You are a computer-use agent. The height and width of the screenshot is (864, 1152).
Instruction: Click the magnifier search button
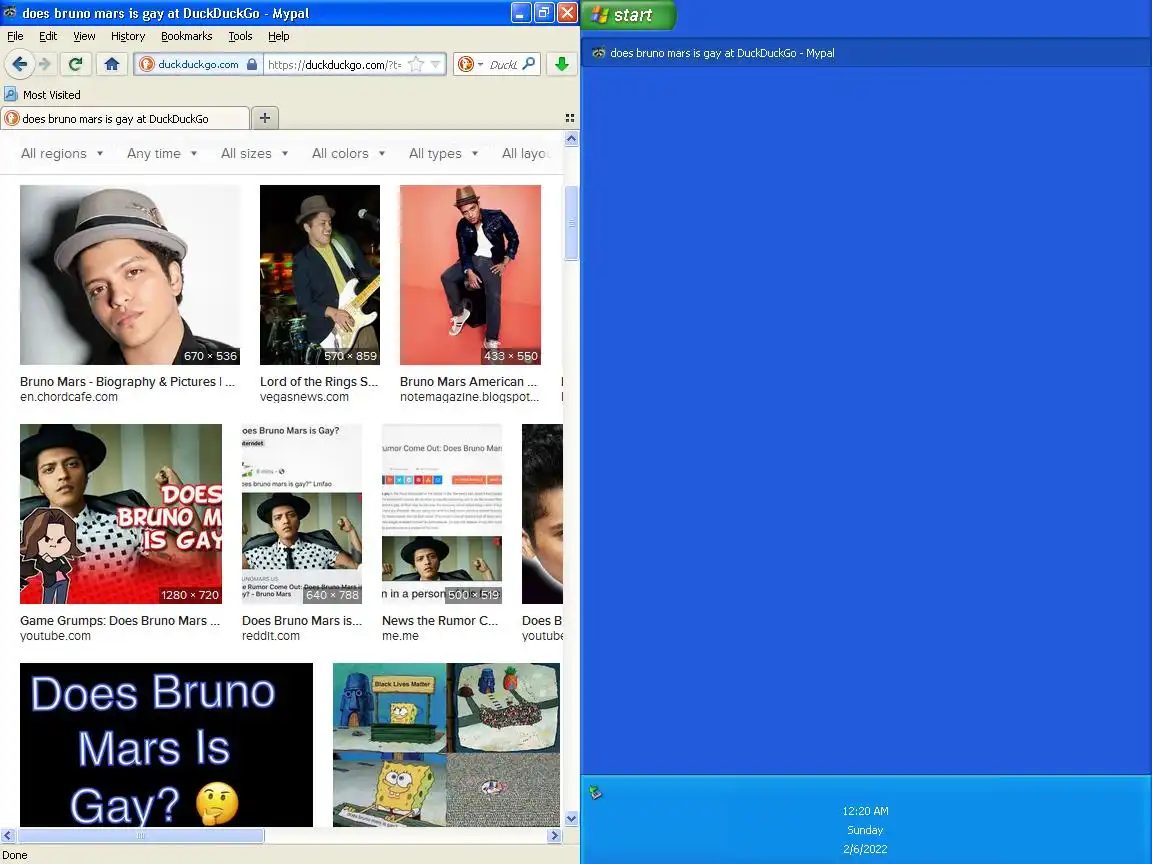tap(529, 64)
